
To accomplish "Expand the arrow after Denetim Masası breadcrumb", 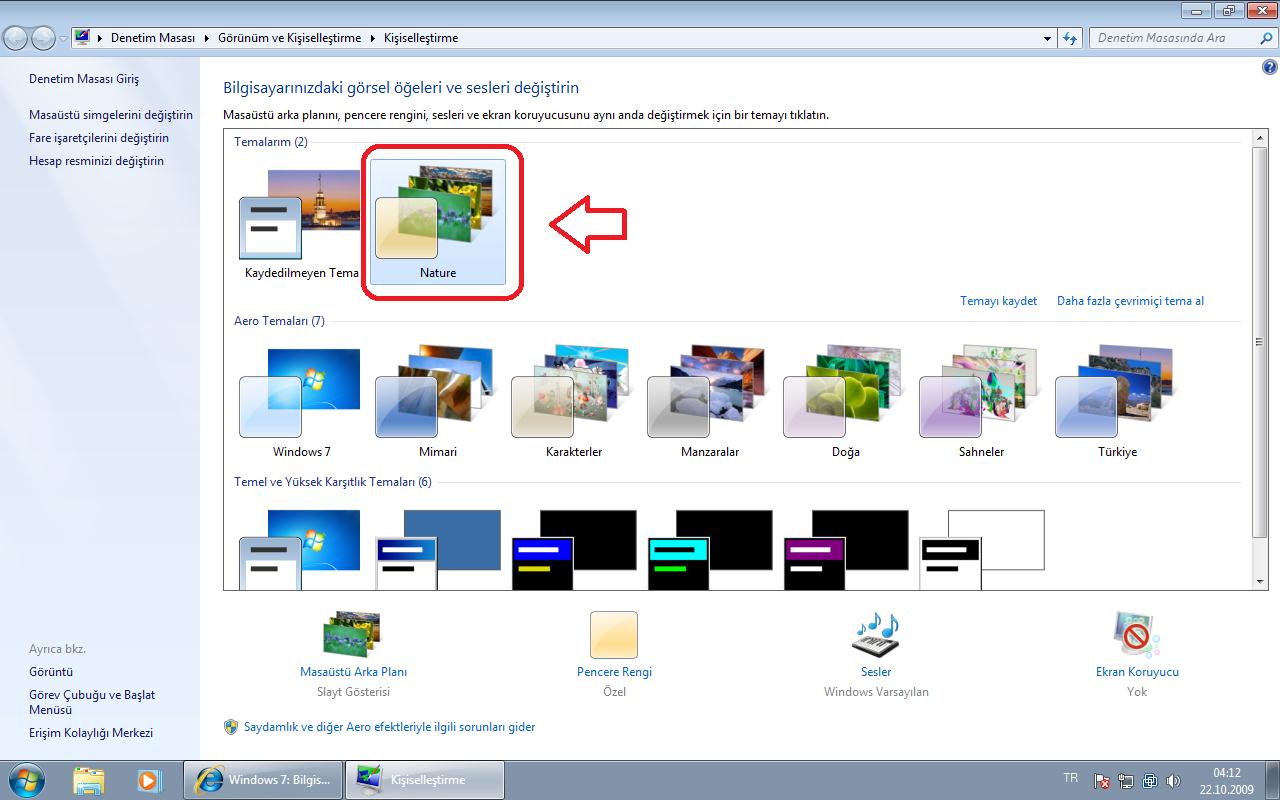I will point(207,38).
